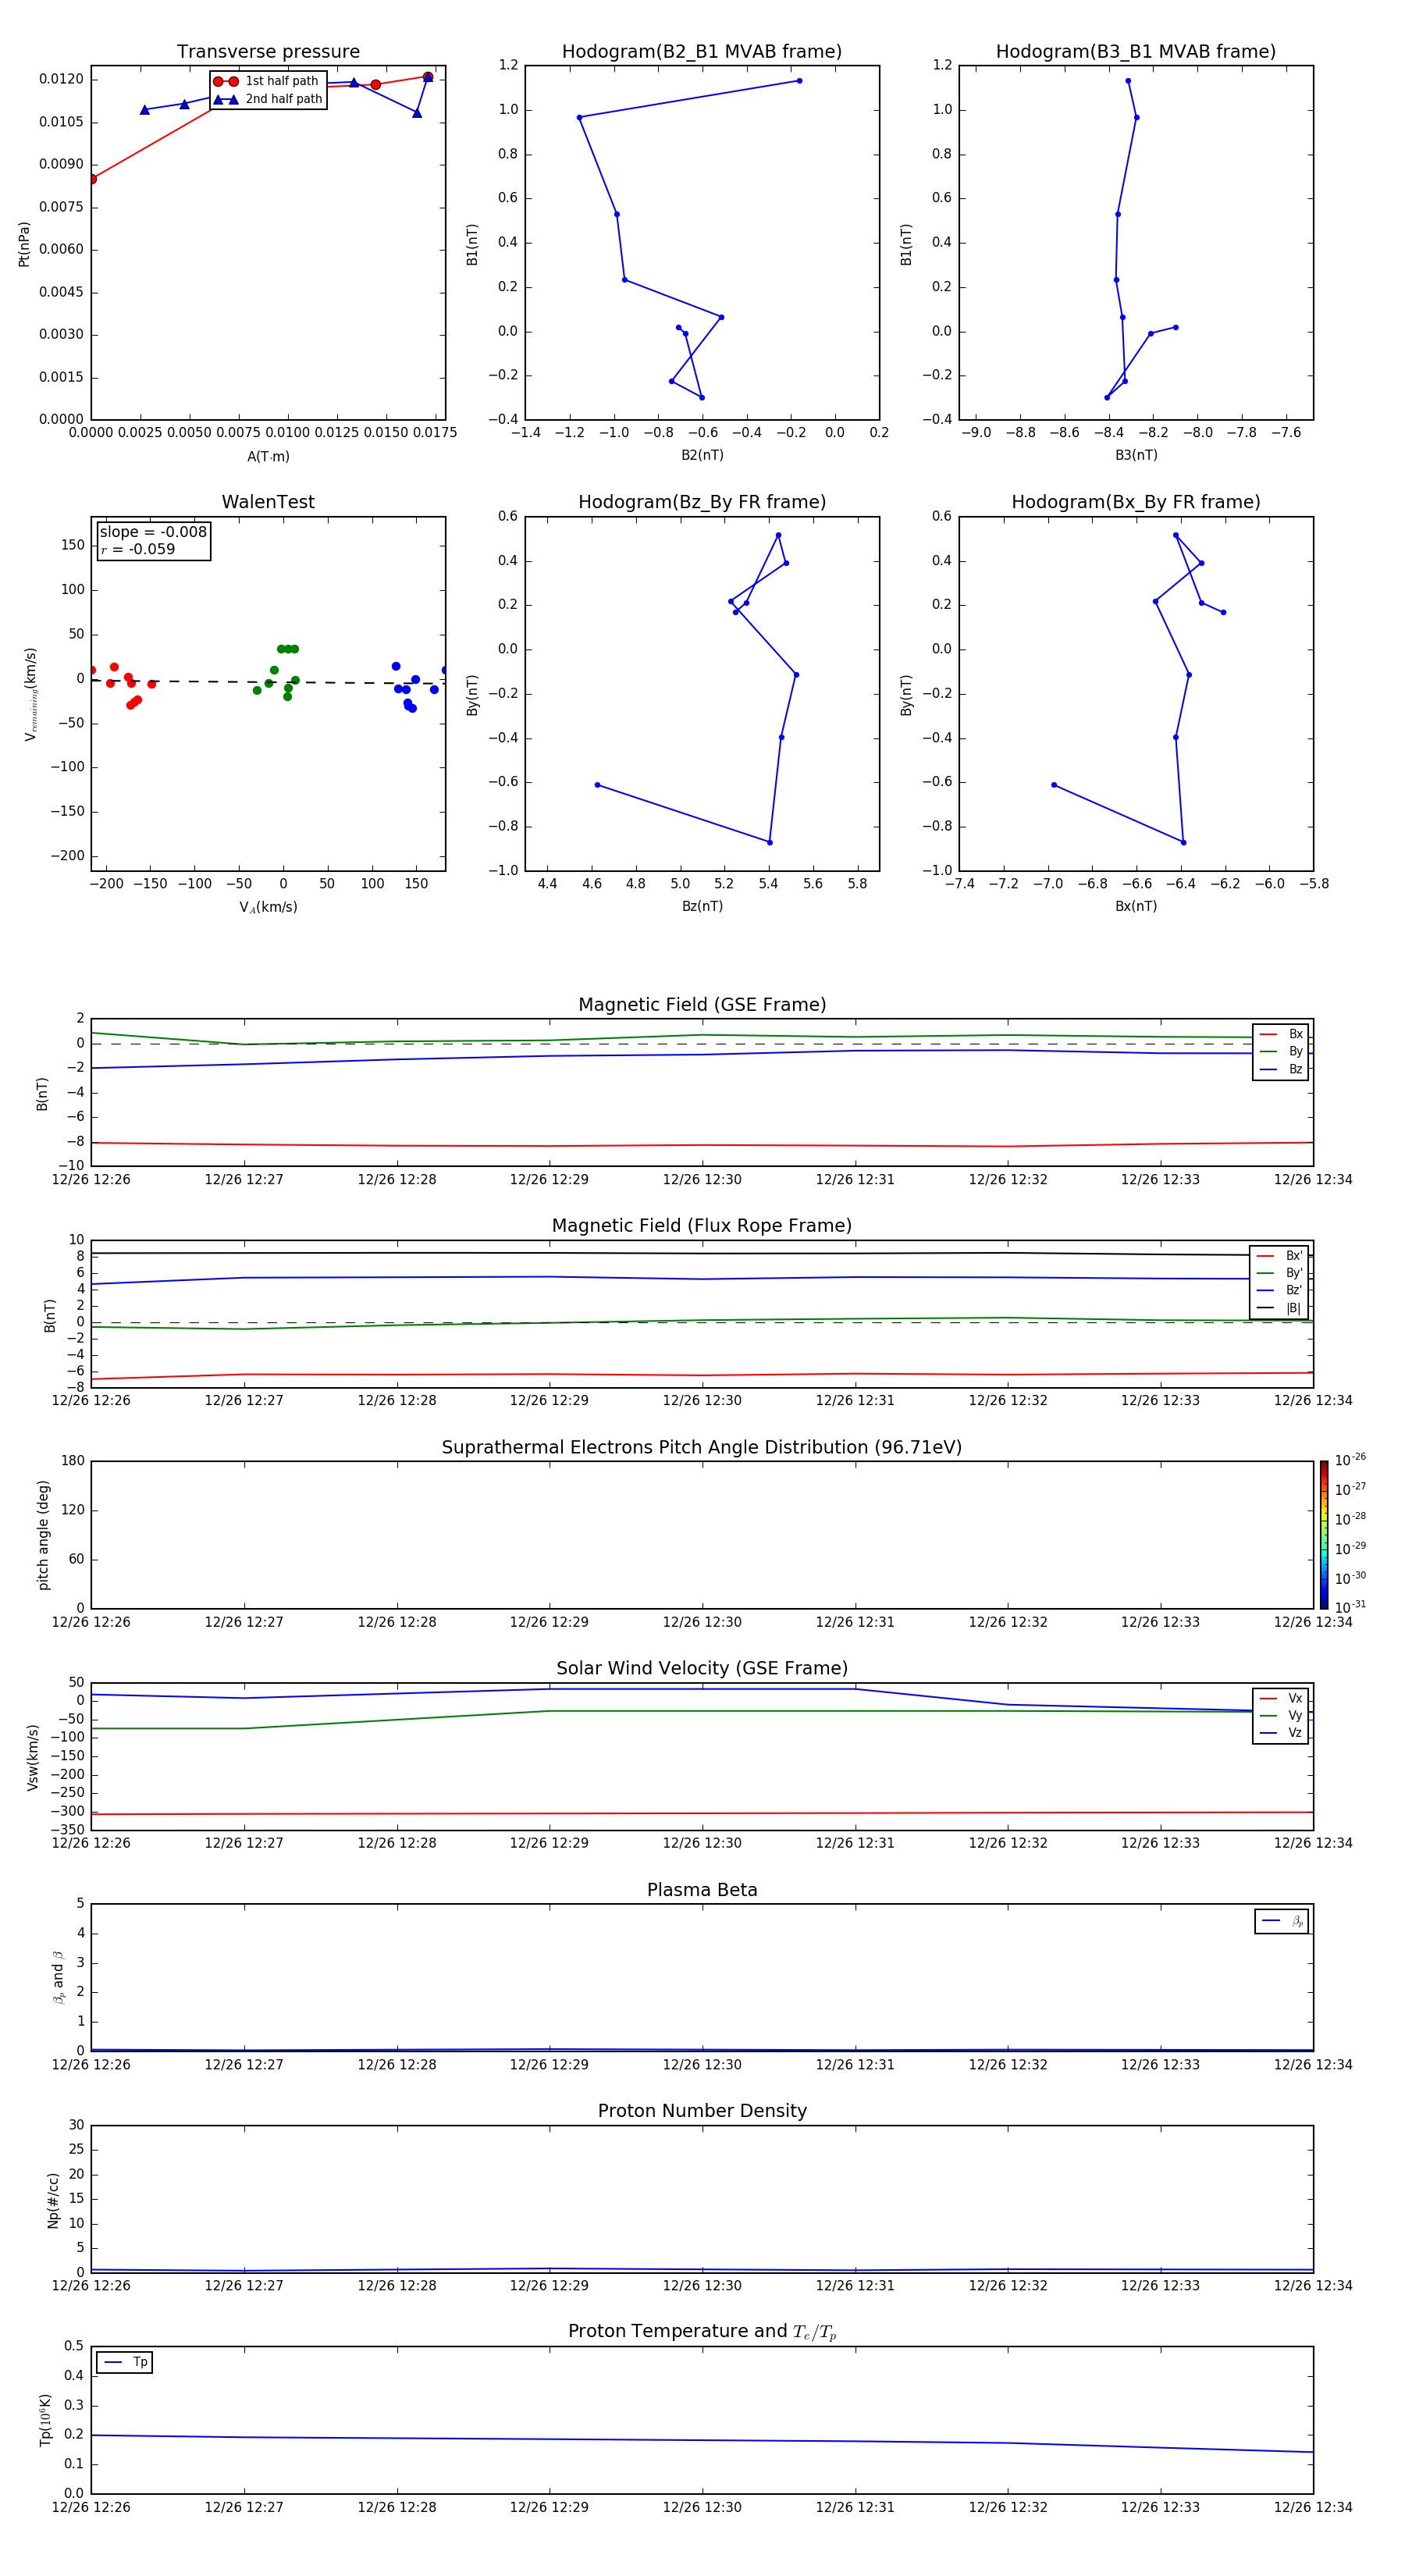
Task: Click the "Hodogram(B2_B1 MVAB frame)" title
Action: 702,52
